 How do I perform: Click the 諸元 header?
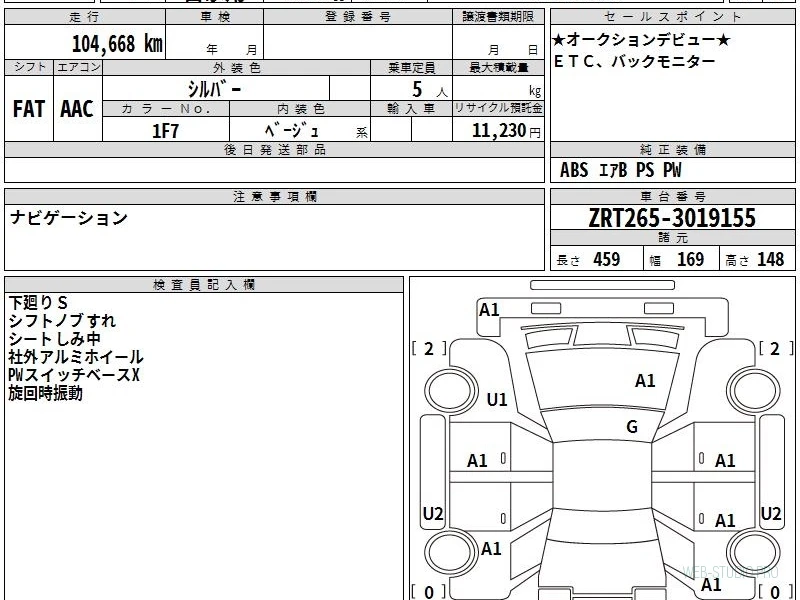pyautogui.click(x=672, y=238)
